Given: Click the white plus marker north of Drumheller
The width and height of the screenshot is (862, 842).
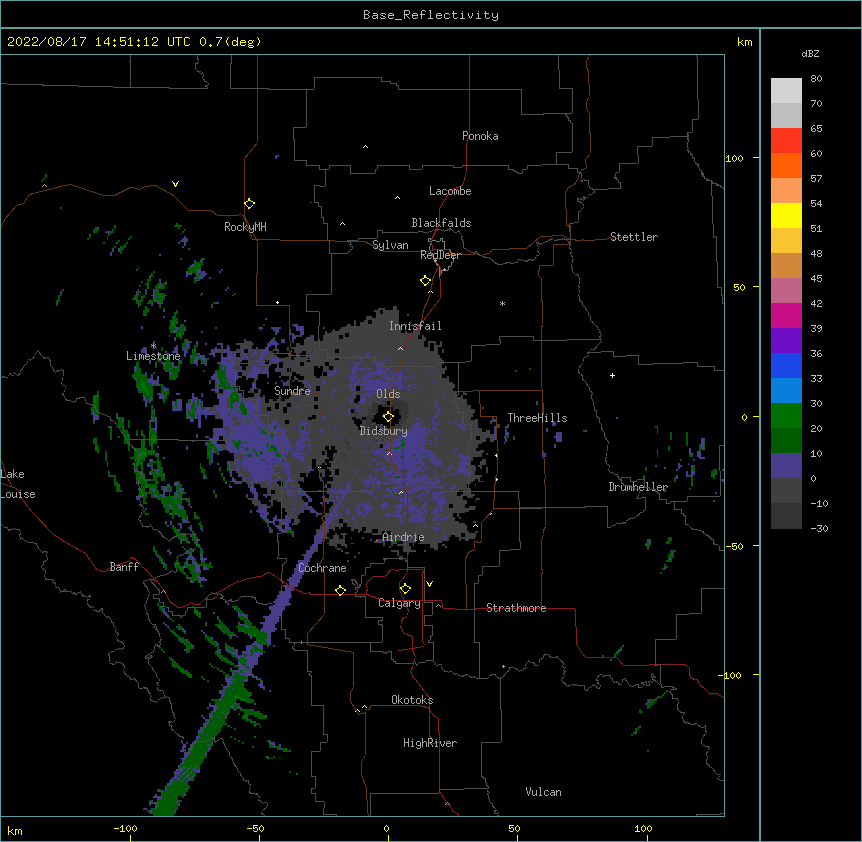Looking at the screenshot, I should click(612, 375).
